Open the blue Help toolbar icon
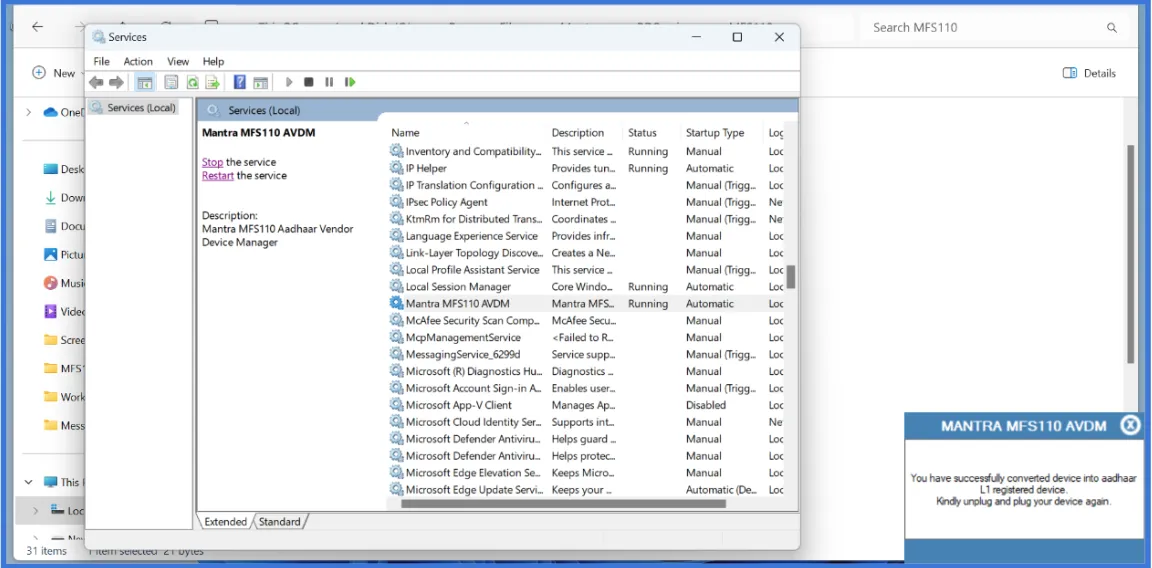The width and height of the screenshot is (1152, 568). (240, 82)
